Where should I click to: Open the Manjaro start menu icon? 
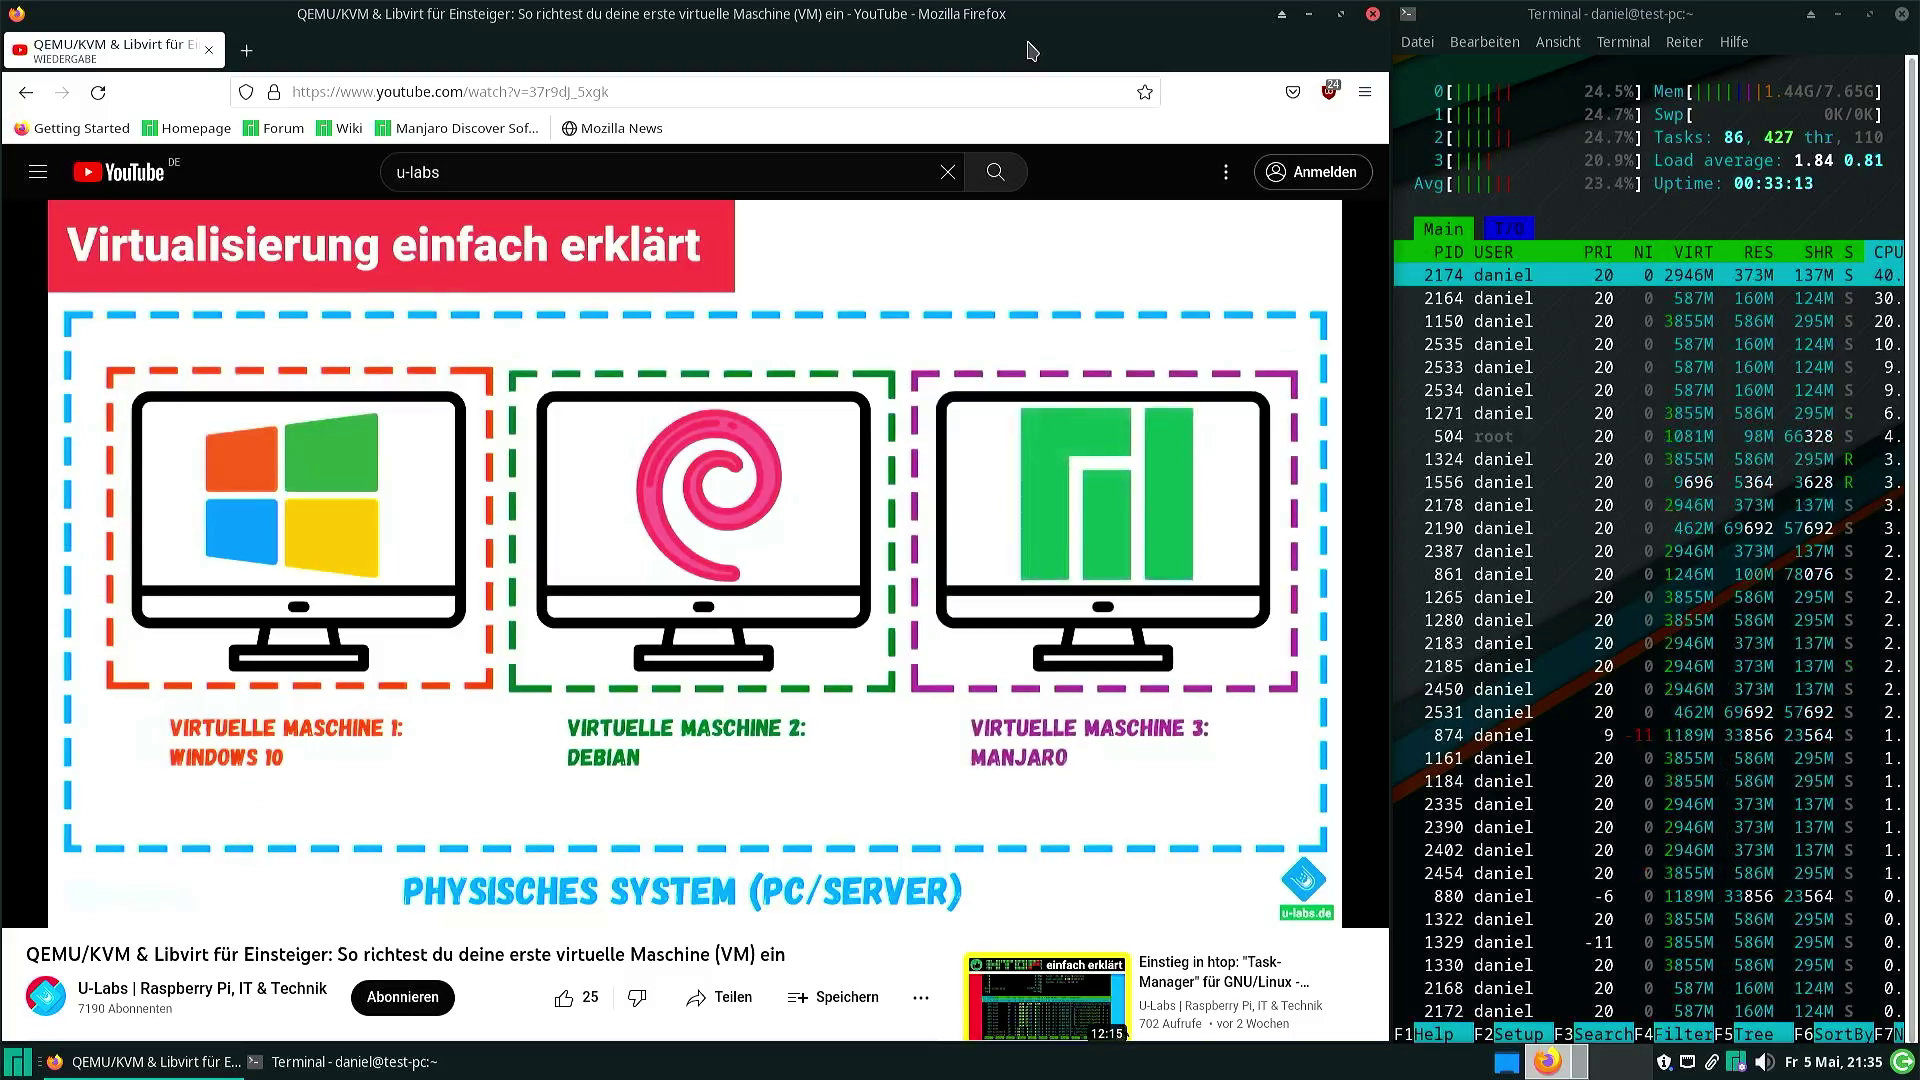coord(17,1062)
